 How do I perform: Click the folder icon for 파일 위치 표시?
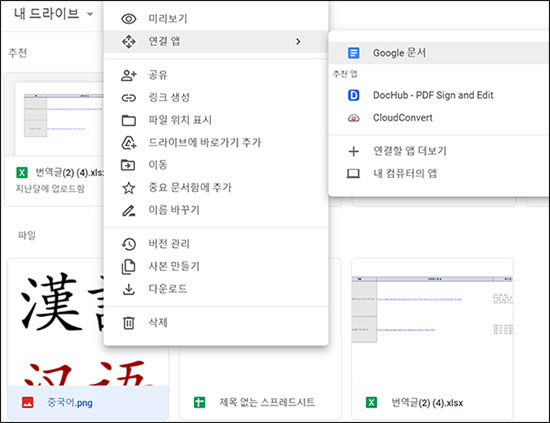(128, 120)
